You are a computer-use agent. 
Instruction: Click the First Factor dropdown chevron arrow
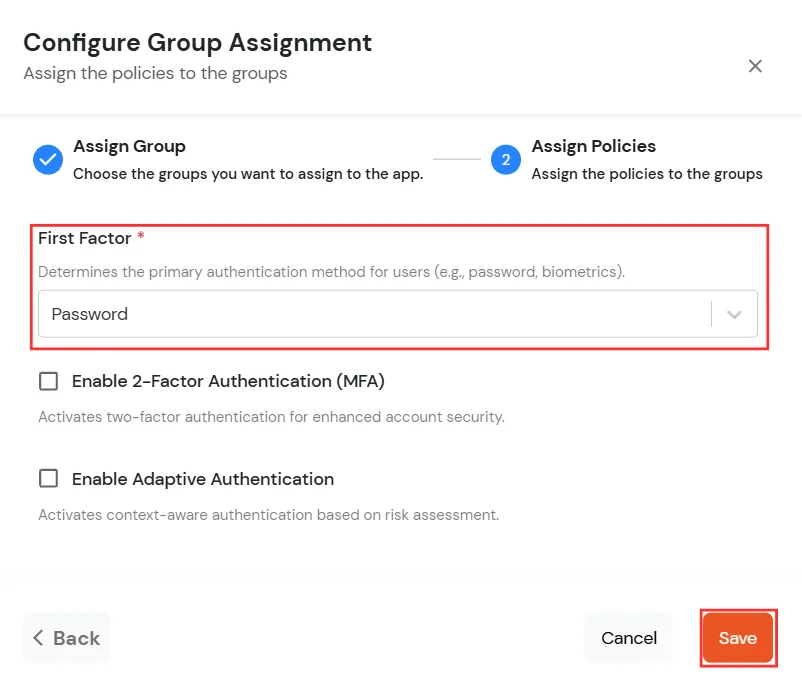tap(734, 315)
